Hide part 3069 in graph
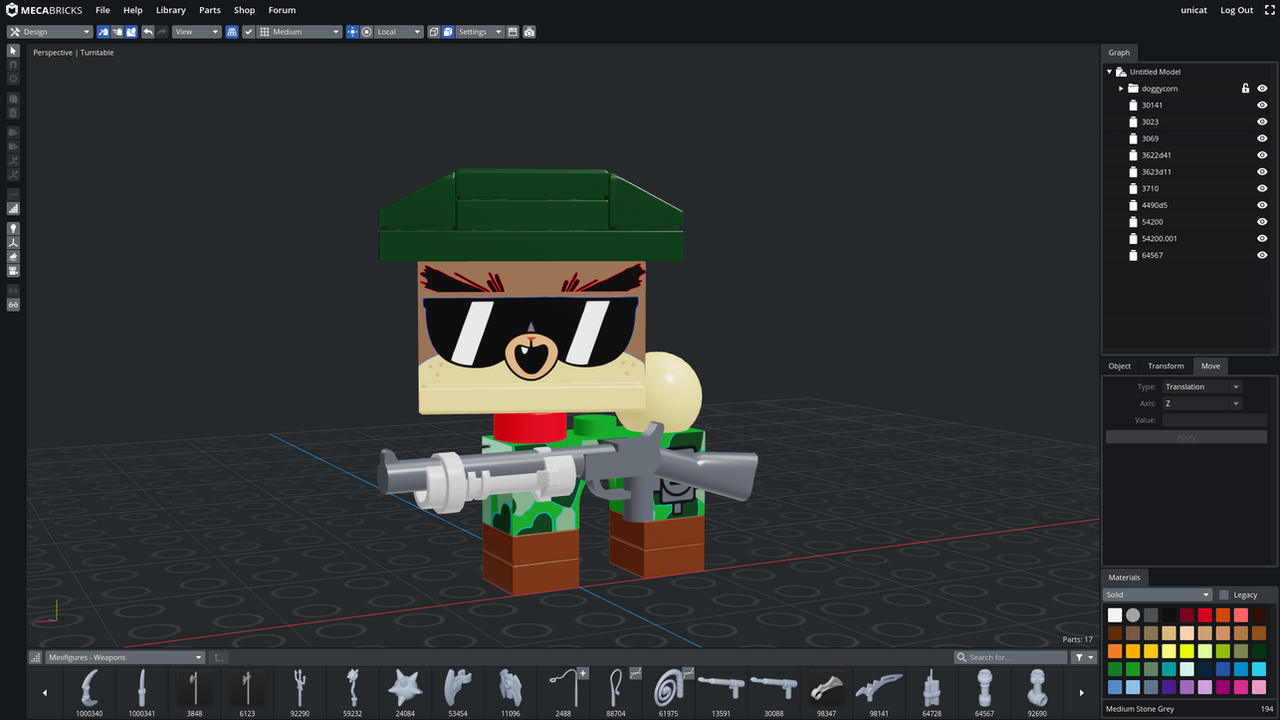The image size is (1280, 720). [1262, 138]
